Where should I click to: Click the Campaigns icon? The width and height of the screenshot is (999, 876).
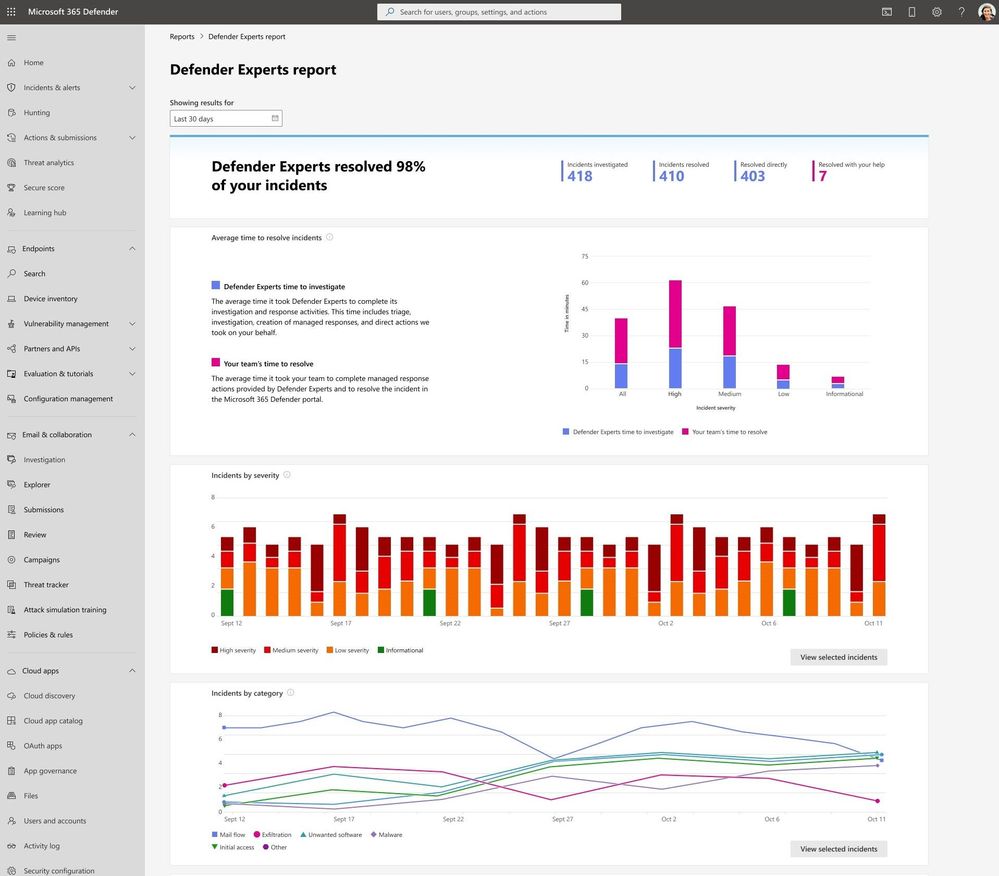pyautogui.click(x=11, y=559)
